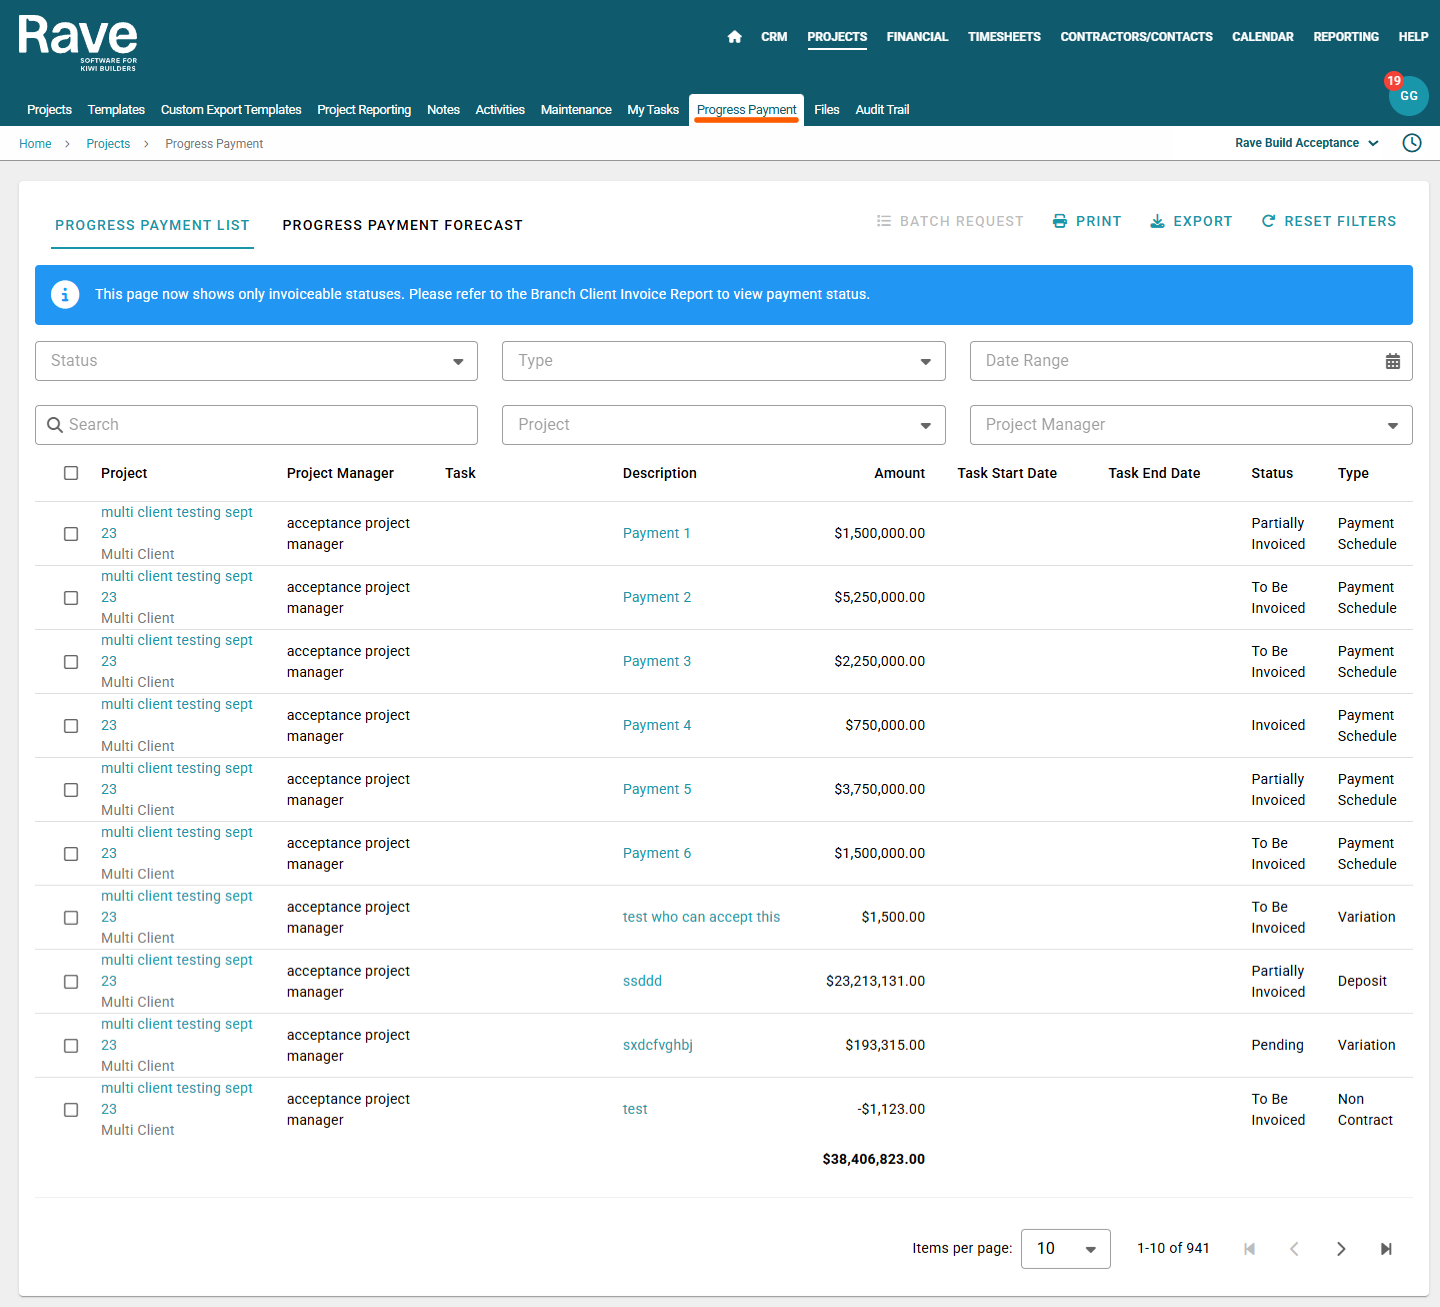
Task: Toggle the select-all checkbox in table header
Action: (x=71, y=473)
